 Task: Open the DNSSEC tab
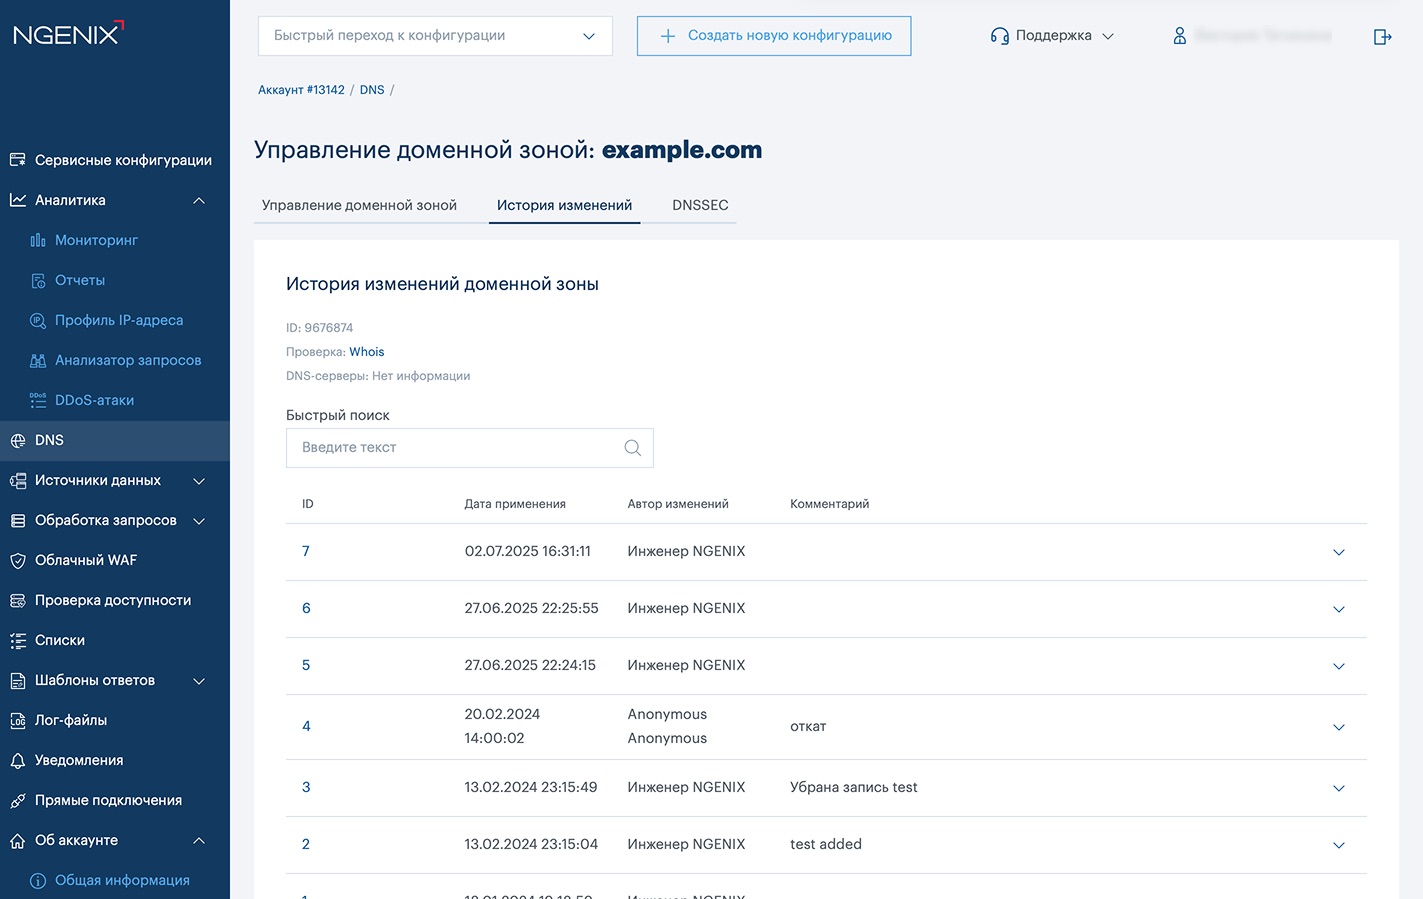tap(700, 205)
